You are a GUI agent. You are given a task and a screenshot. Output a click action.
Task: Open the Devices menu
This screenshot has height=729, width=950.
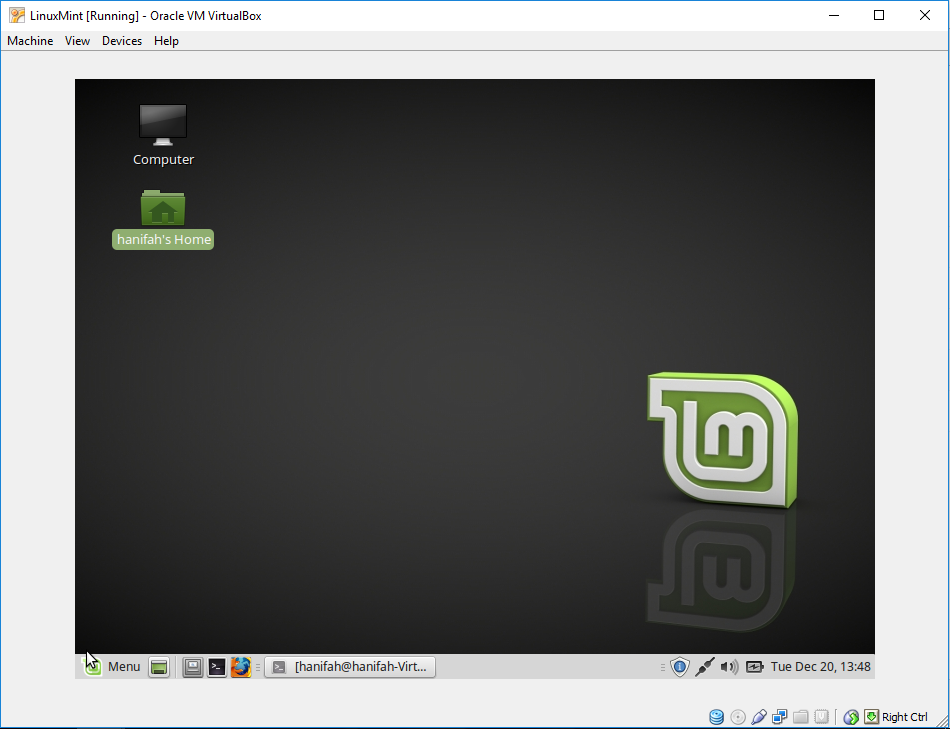click(121, 41)
